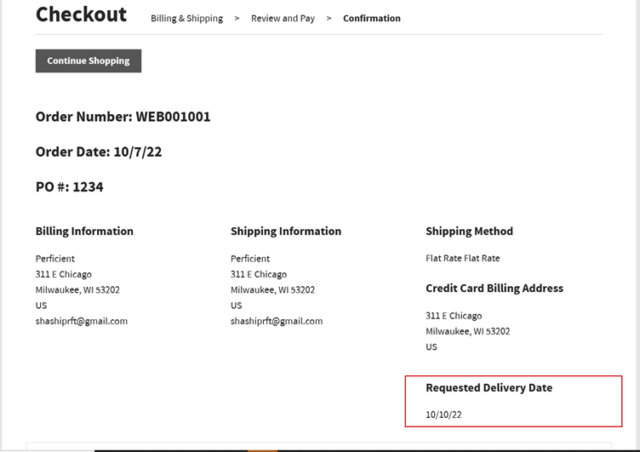Click the Order Date 10/7/22 line
Image resolution: width=640 pixels, height=452 pixels.
point(99,152)
